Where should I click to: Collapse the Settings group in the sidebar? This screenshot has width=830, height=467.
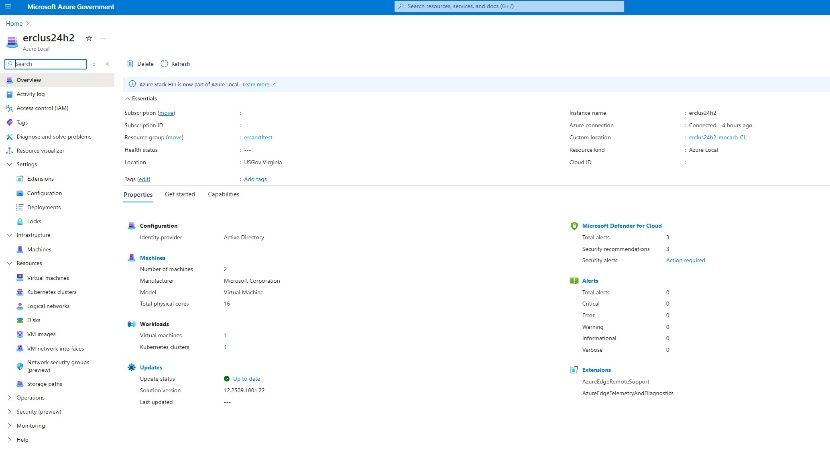click(9, 164)
